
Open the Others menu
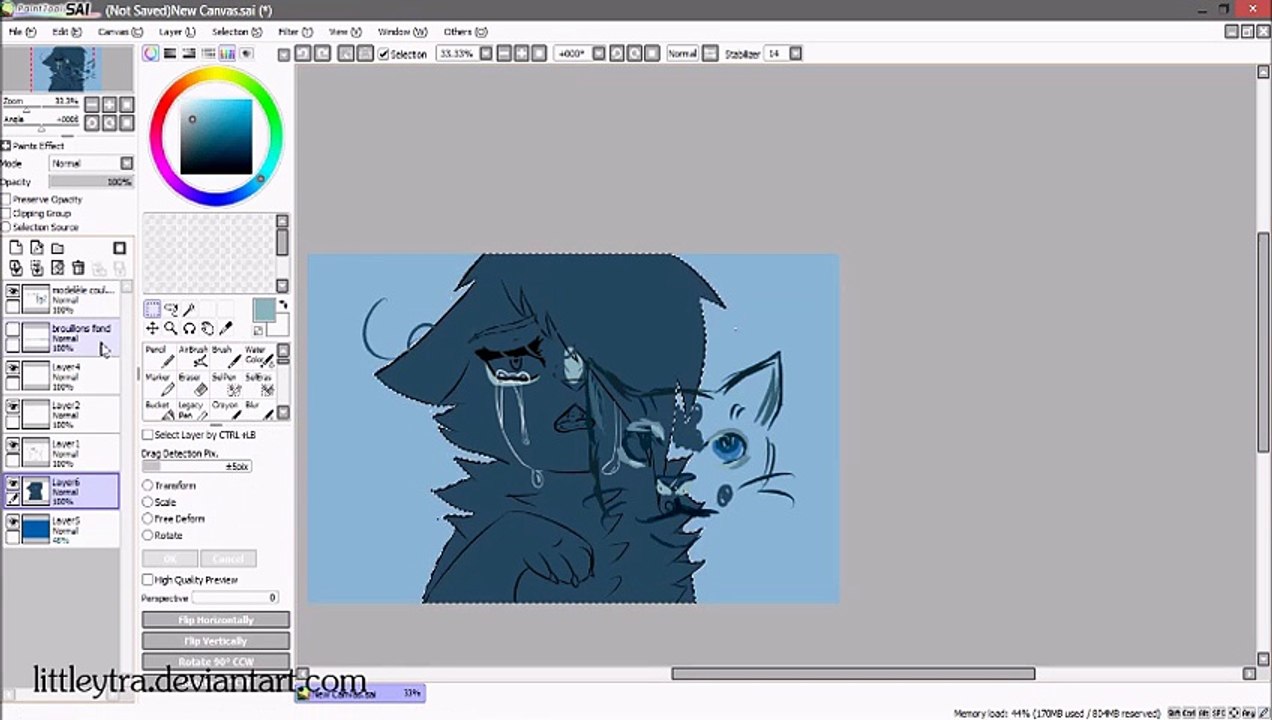(465, 32)
